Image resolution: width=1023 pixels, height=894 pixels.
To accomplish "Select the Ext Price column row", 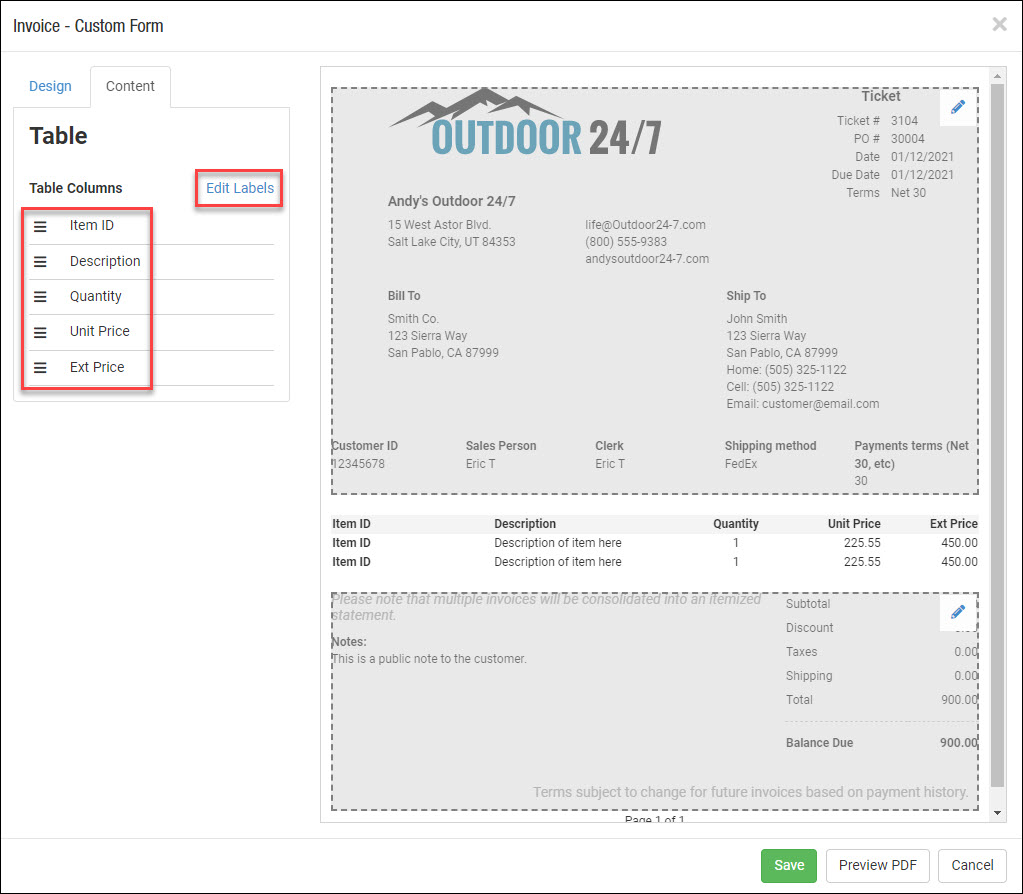I will coord(151,367).
